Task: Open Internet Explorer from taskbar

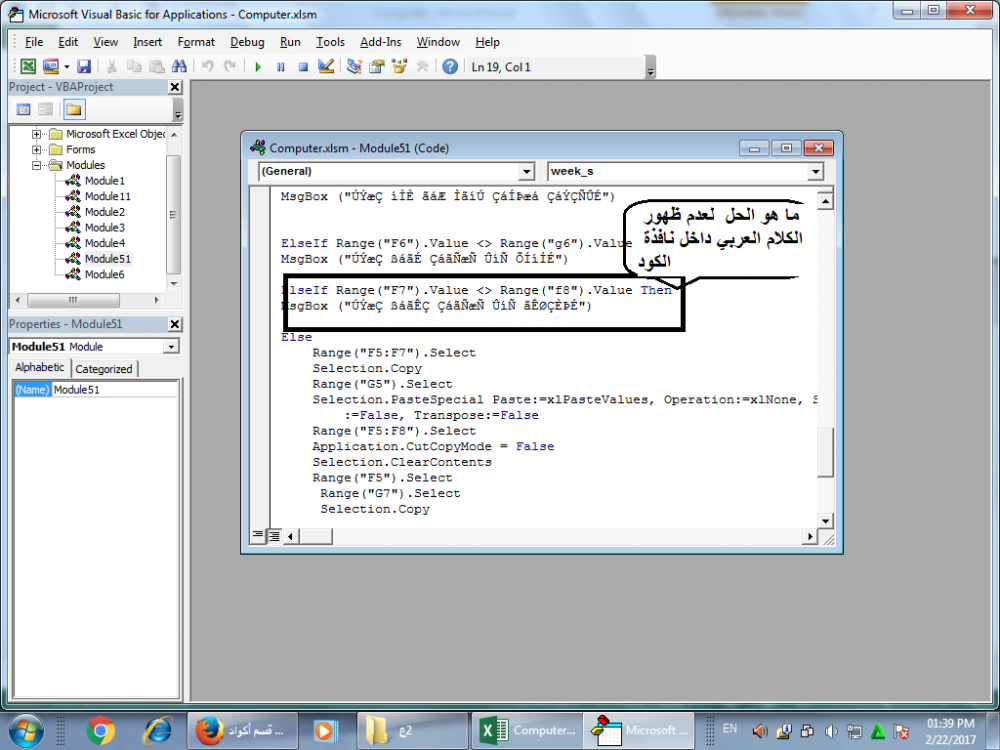Action: [x=157, y=731]
